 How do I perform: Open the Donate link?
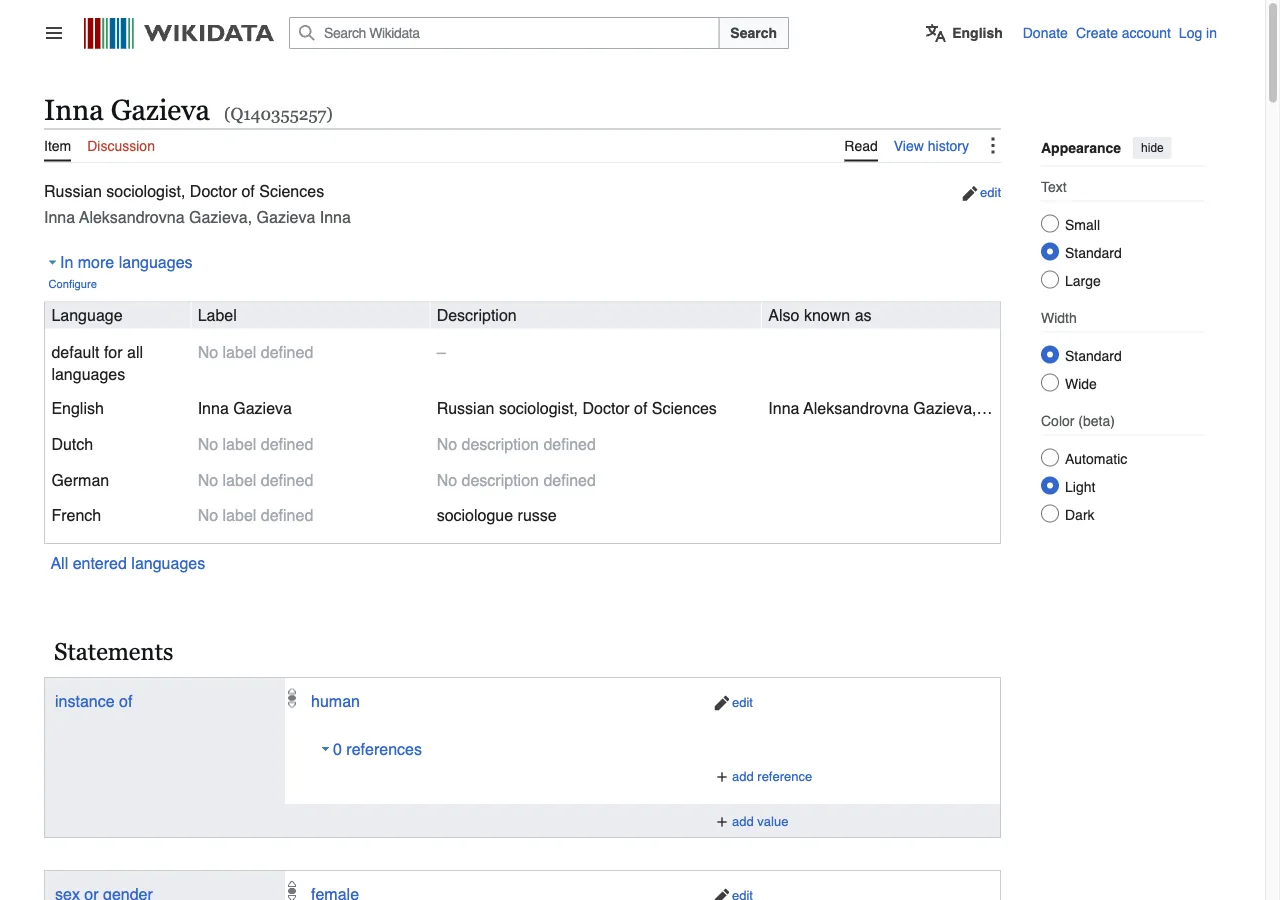pyautogui.click(x=1045, y=33)
